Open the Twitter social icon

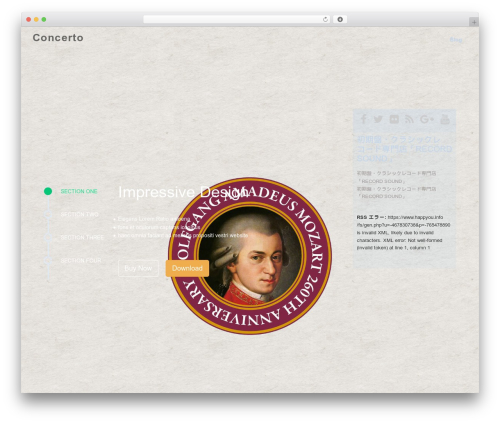coord(378,119)
